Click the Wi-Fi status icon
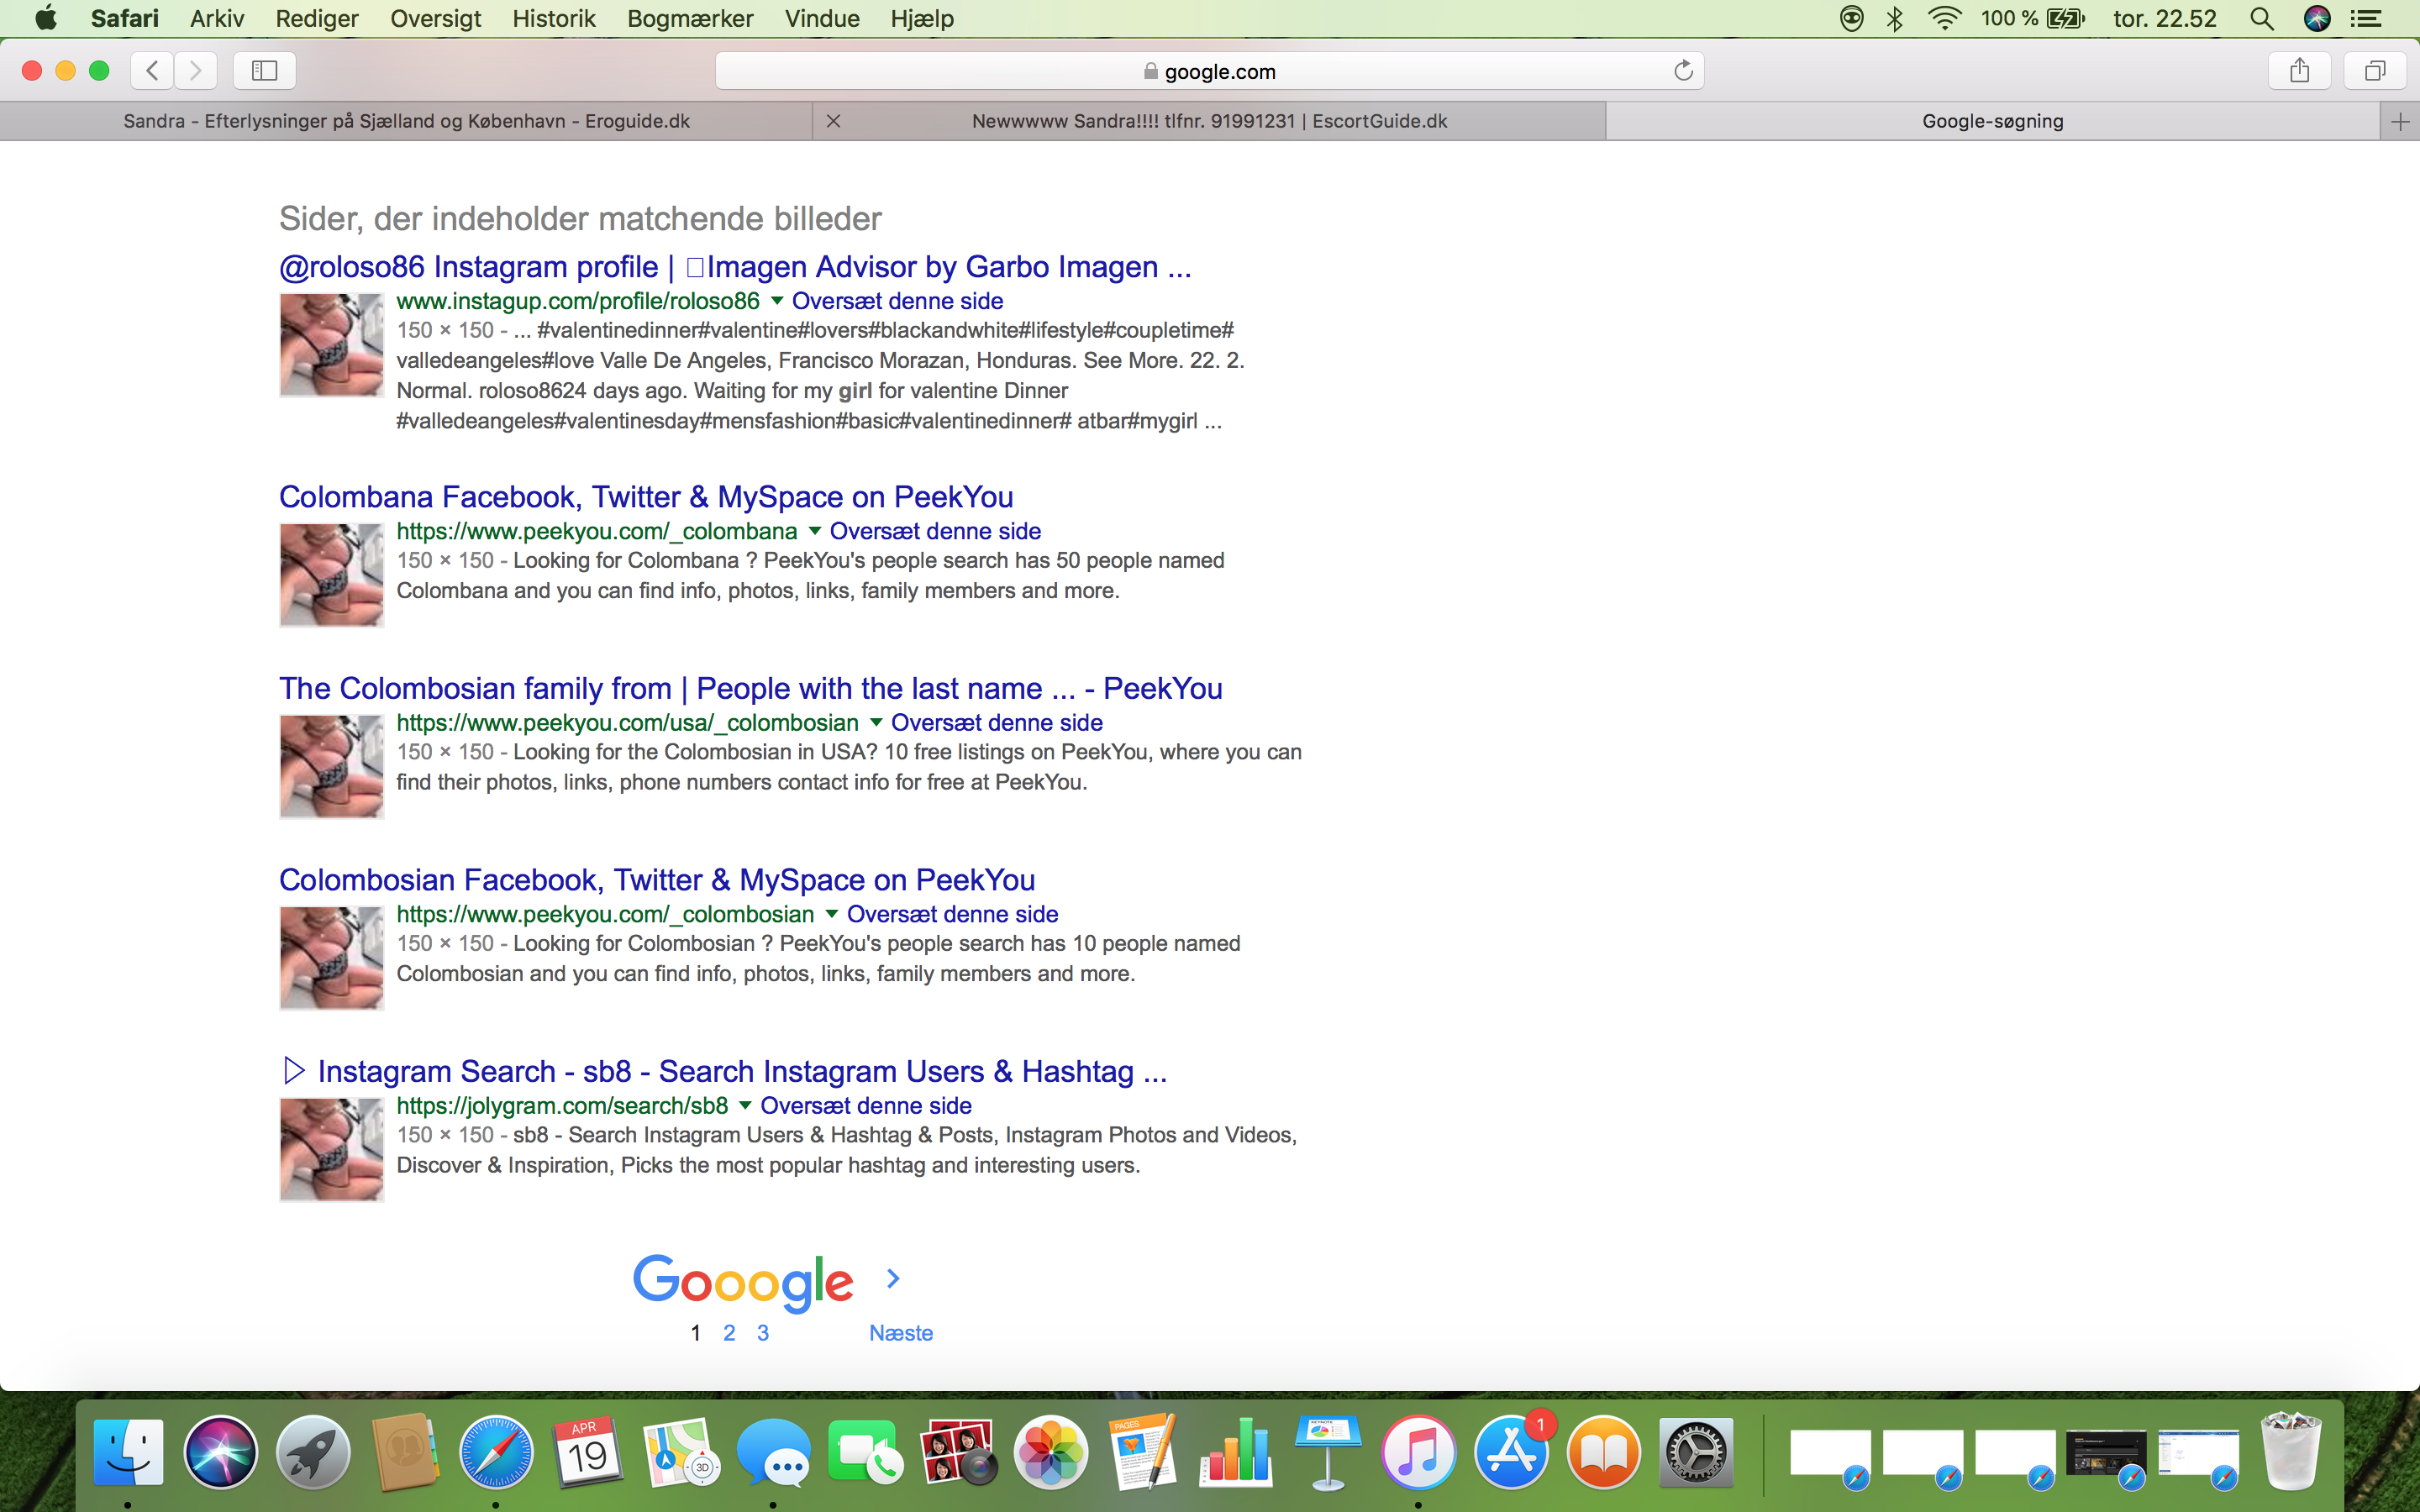This screenshot has height=1512, width=2420. 1945,19
